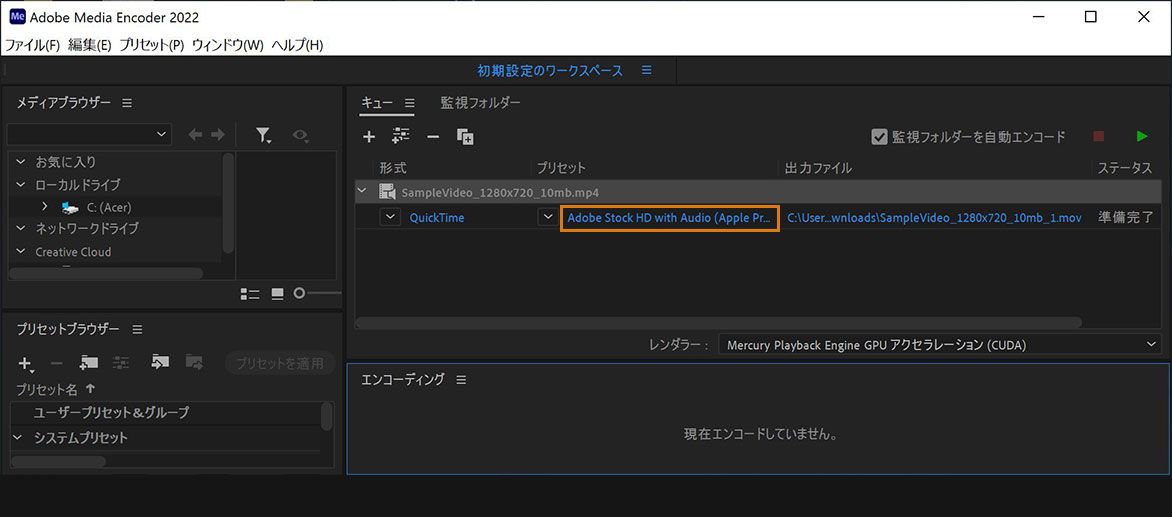Open the ファイル(F) menu
Viewport: 1172px width, 517px height.
33,45
